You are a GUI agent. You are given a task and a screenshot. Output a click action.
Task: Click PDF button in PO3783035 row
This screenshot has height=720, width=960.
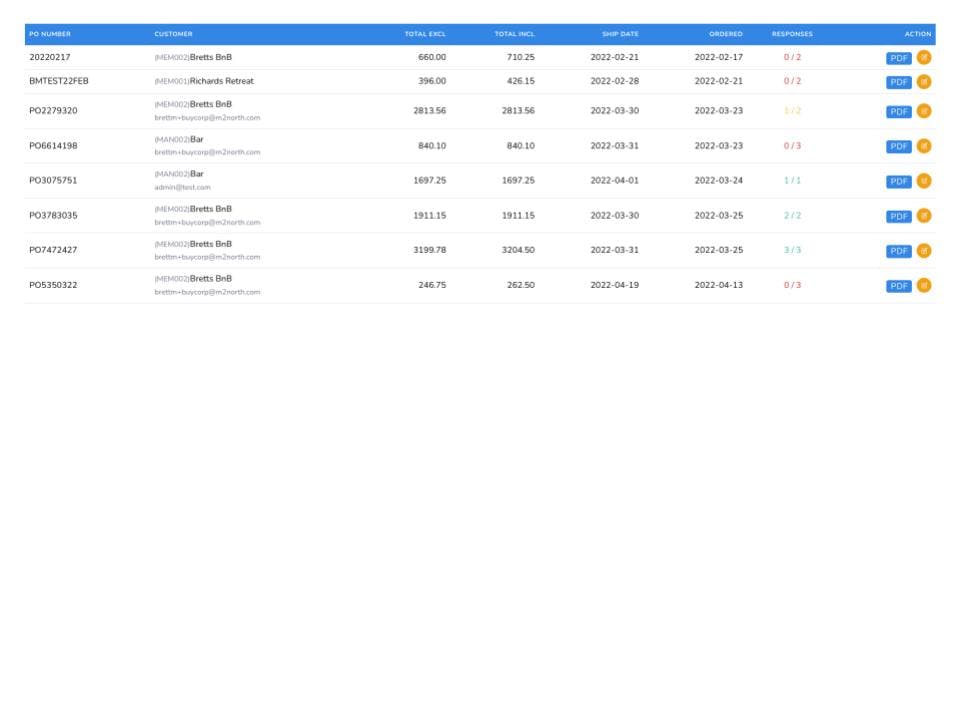click(x=899, y=216)
